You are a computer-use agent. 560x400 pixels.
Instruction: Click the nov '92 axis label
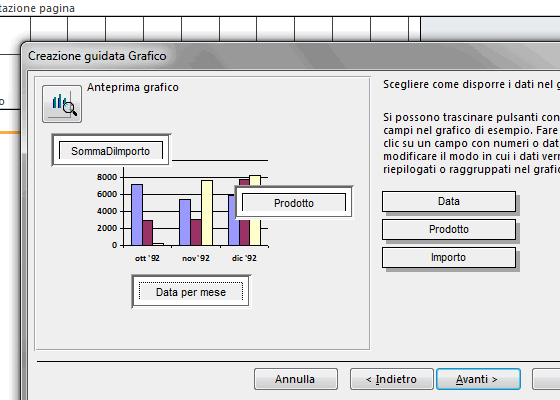196,258
